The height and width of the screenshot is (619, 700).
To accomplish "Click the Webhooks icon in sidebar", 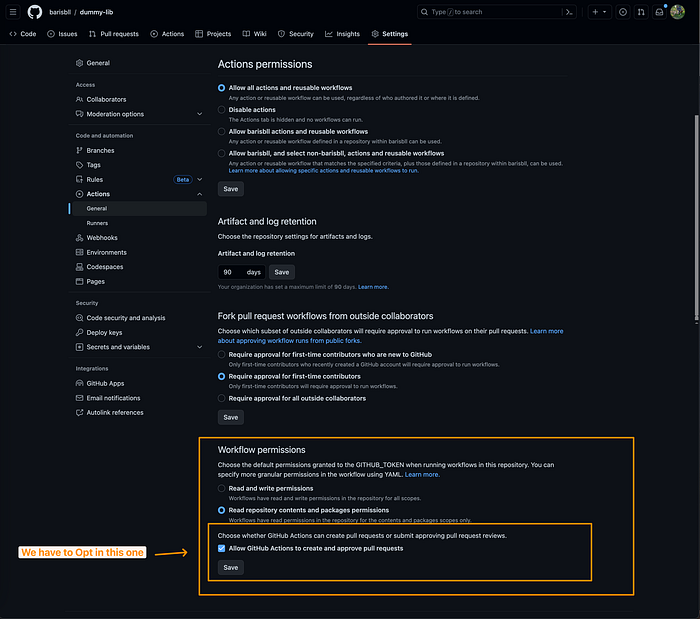I will coord(79,238).
